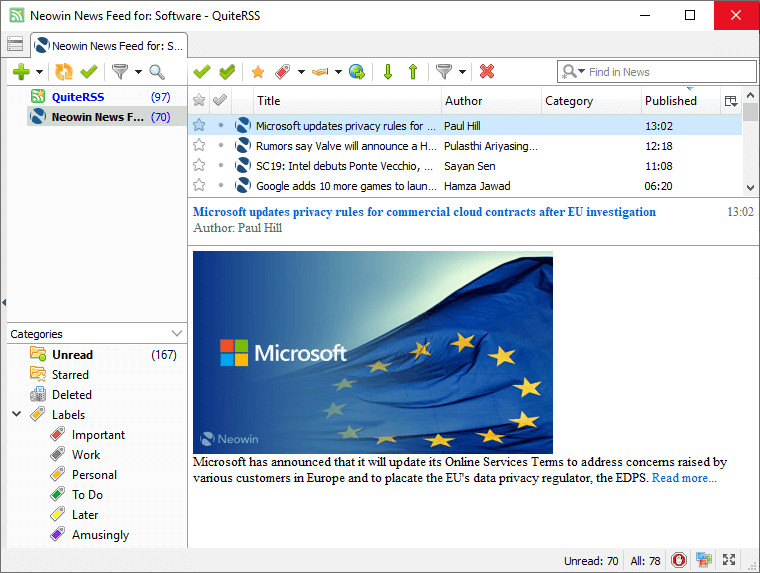Click the Read more link
760x573 pixels.
pyautogui.click(x=684, y=478)
